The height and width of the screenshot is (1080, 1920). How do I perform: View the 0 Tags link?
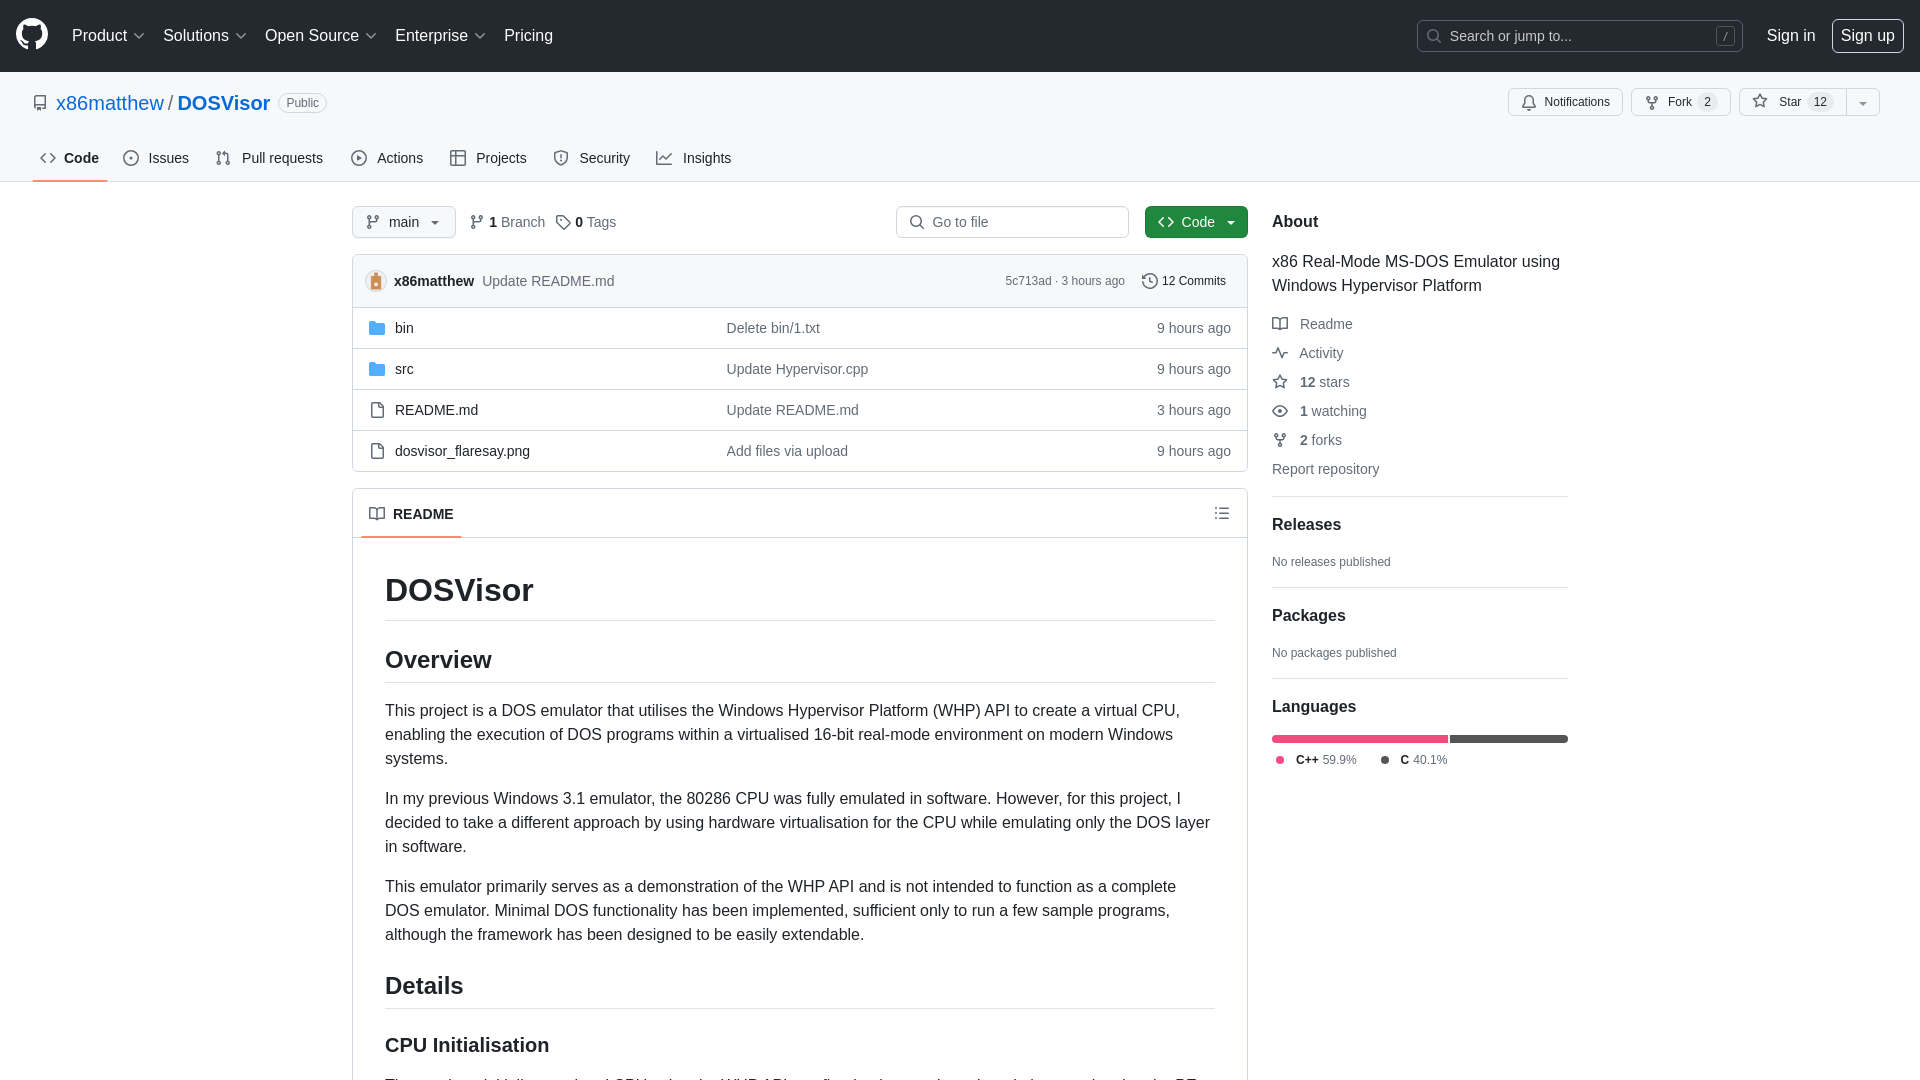pos(586,222)
